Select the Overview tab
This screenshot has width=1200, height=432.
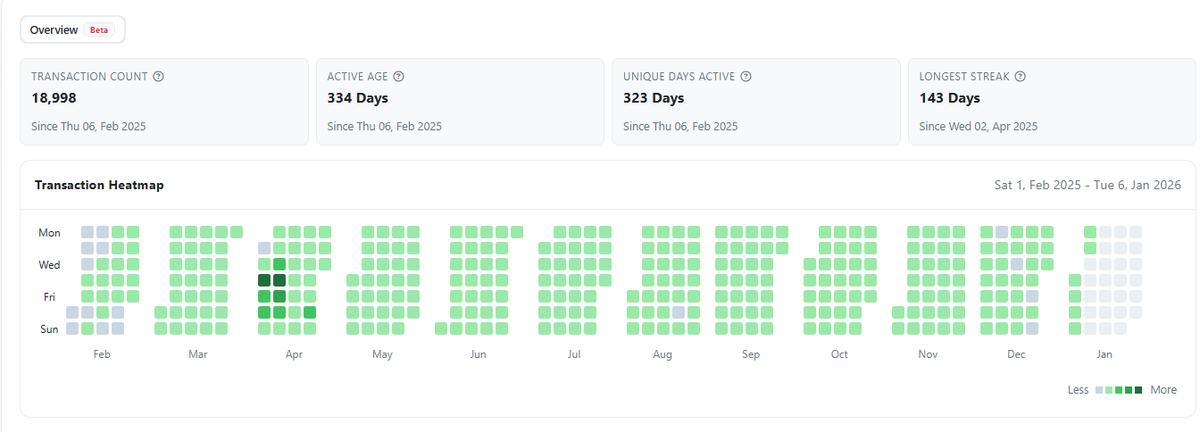72,30
